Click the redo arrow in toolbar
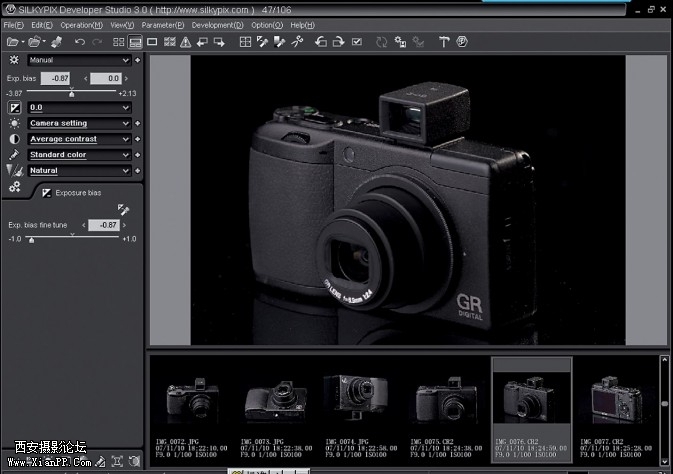673x474 pixels. click(95, 42)
